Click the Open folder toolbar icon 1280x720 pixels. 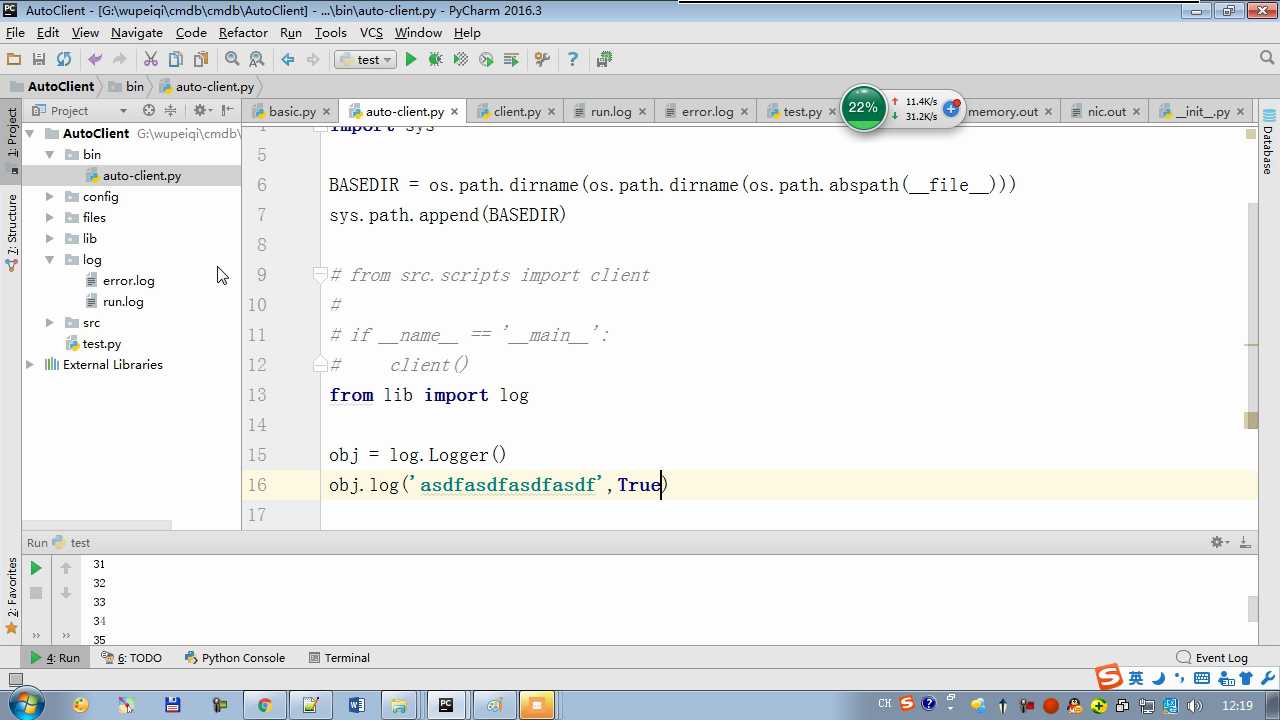(14, 60)
